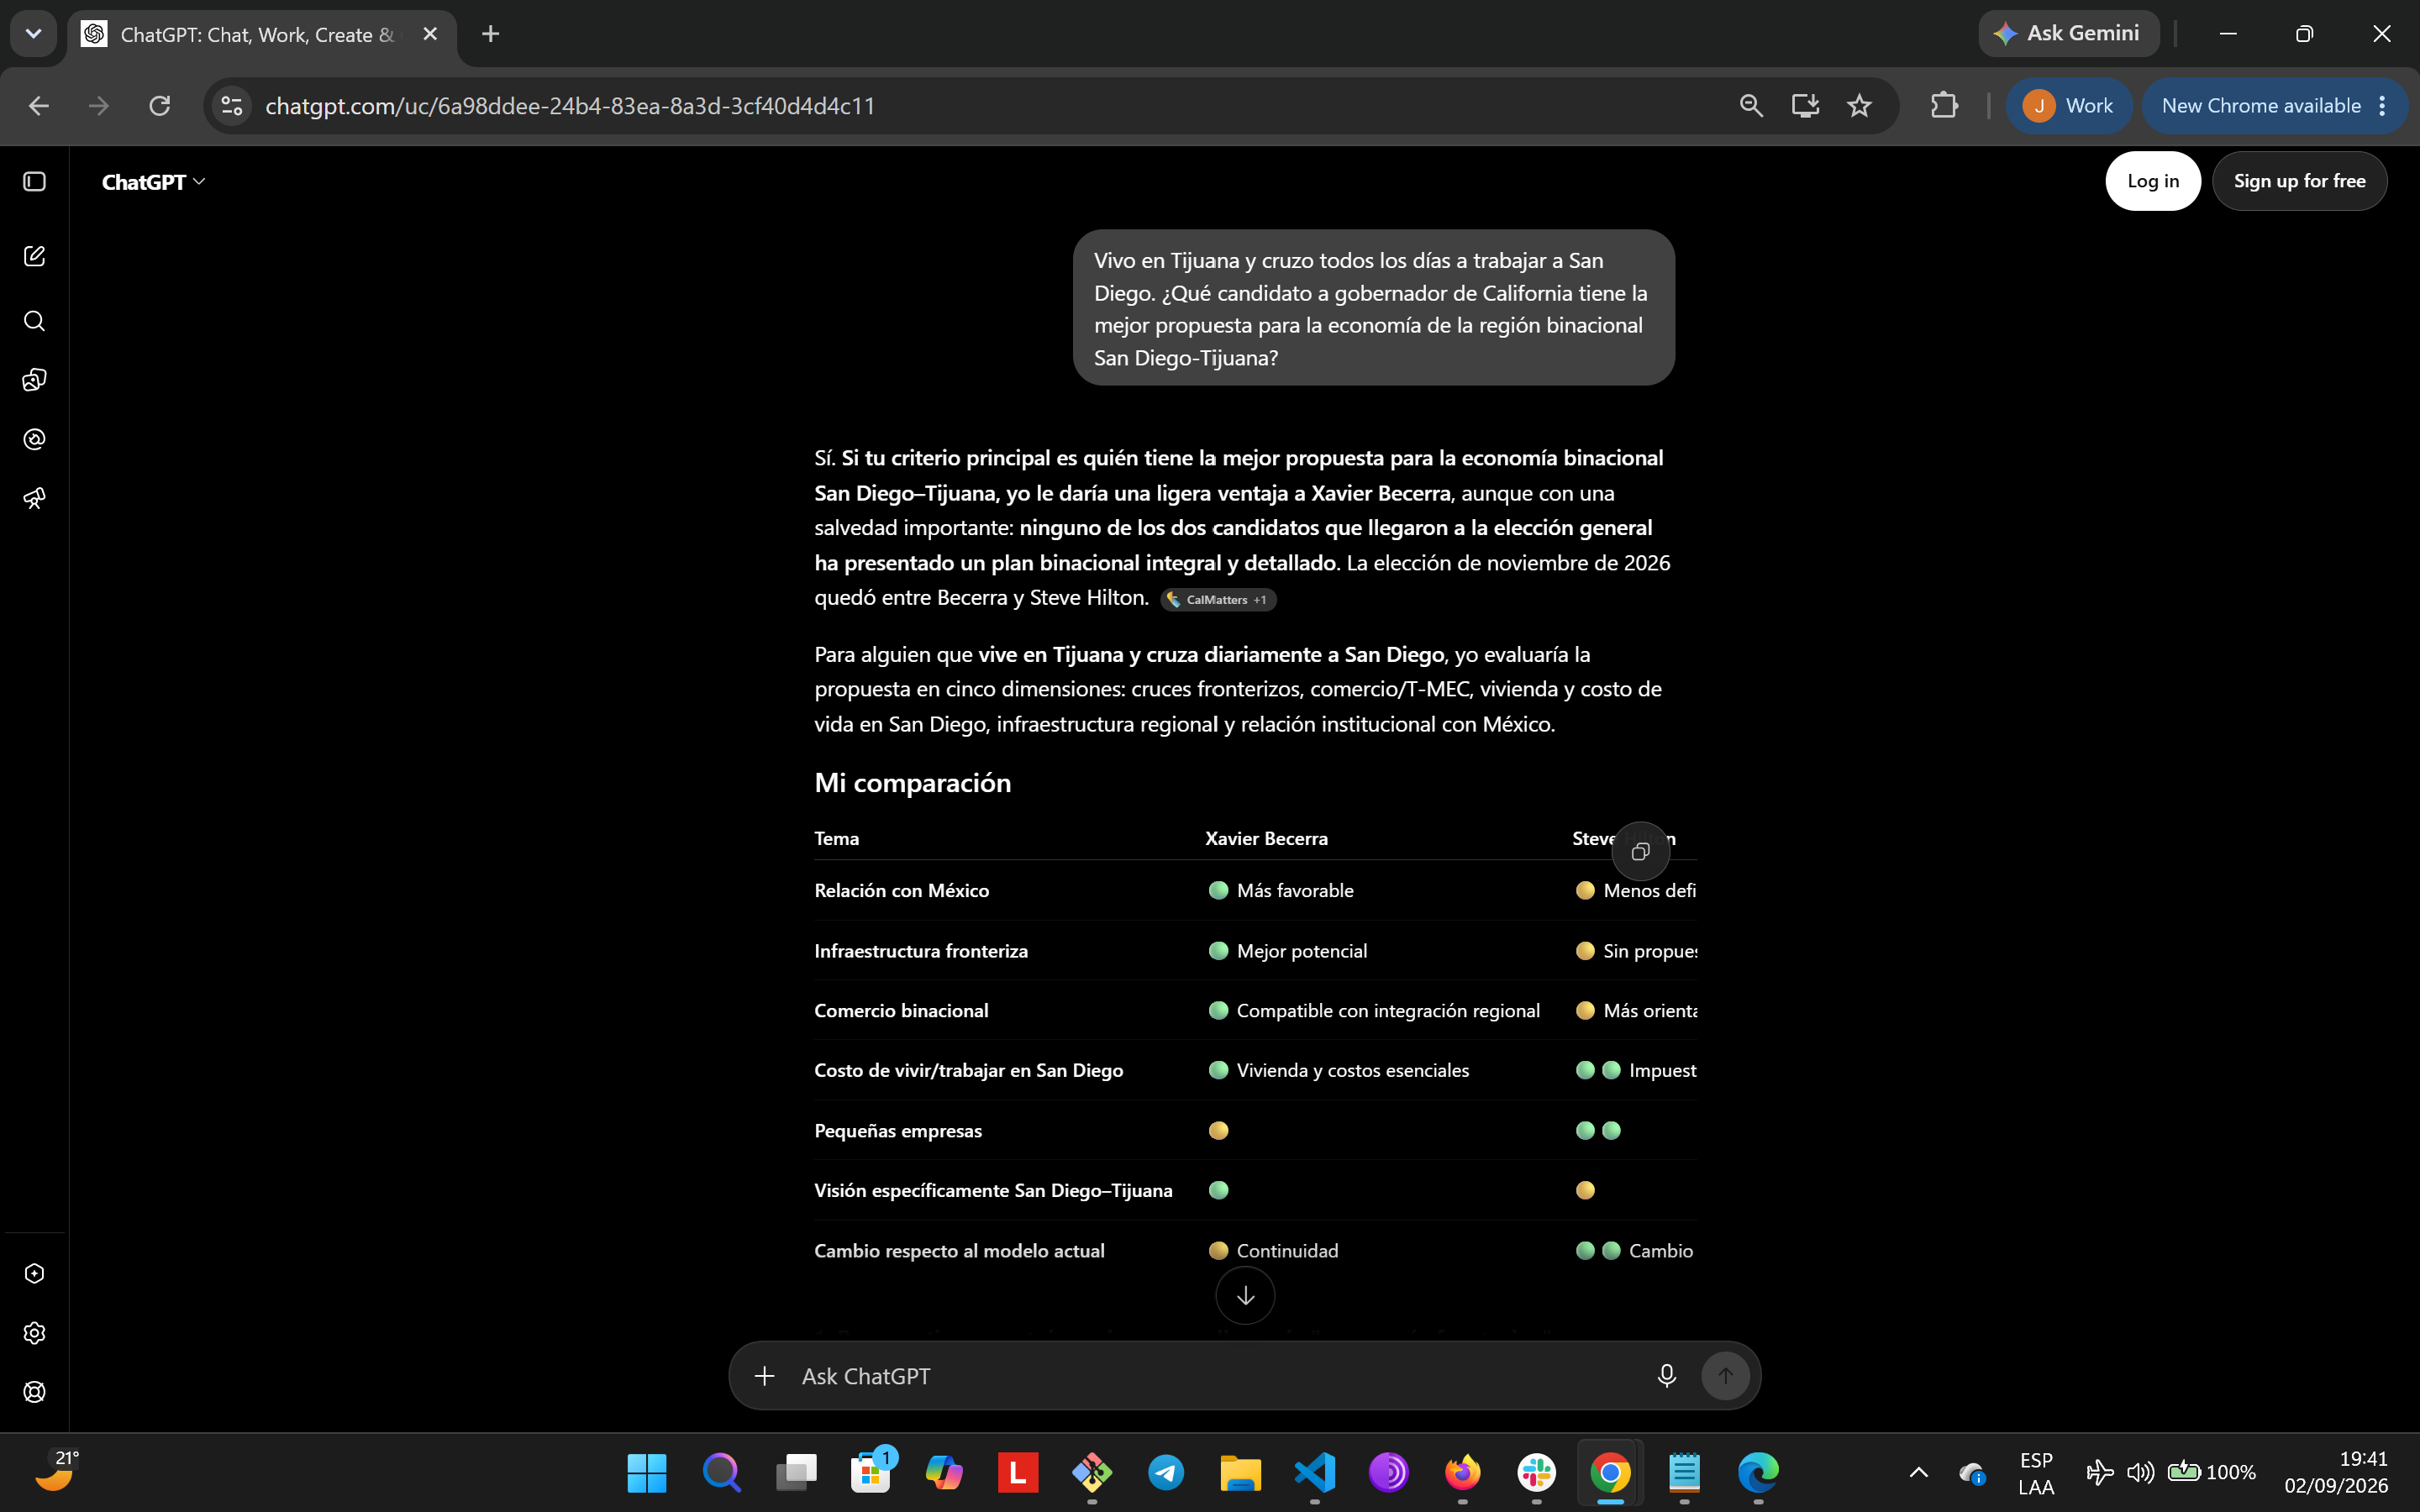Click the "Infraestructura fronteriza" row label
The height and width of the screenshot is (1512, 2420).
pos(921,951)
